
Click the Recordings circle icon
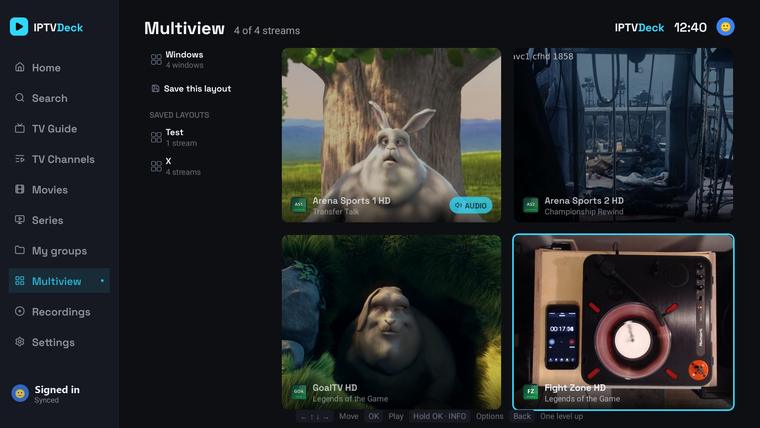pyautogui.click(x=20, y=311)
